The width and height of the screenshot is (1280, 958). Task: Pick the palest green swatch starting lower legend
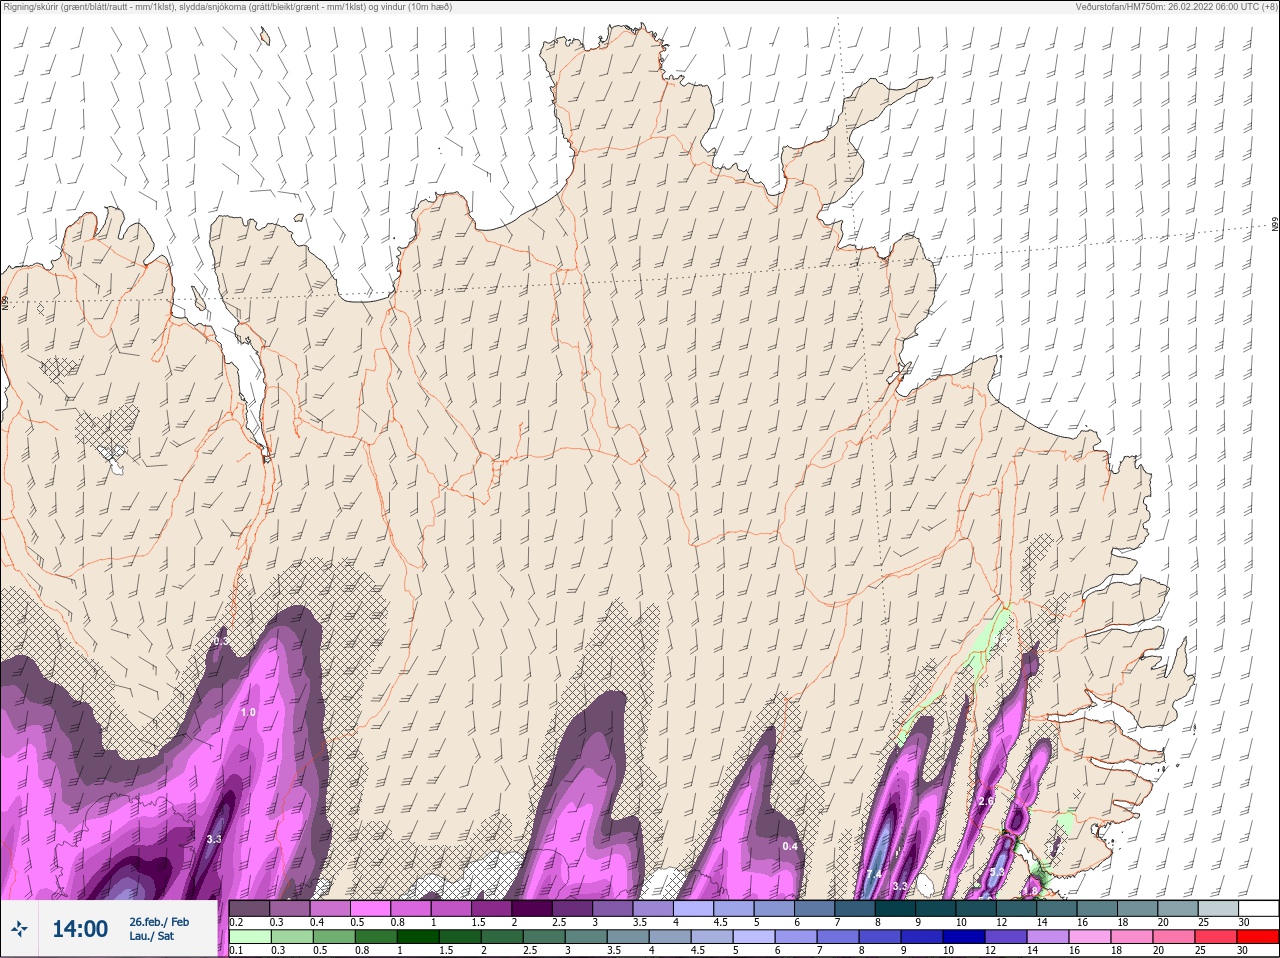tap(249, 937)
